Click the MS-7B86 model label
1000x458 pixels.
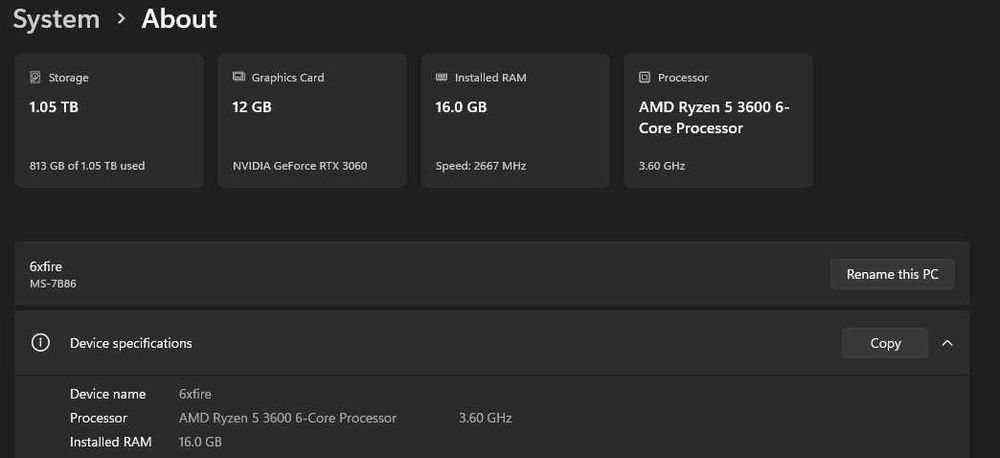(x=53, y=283)
